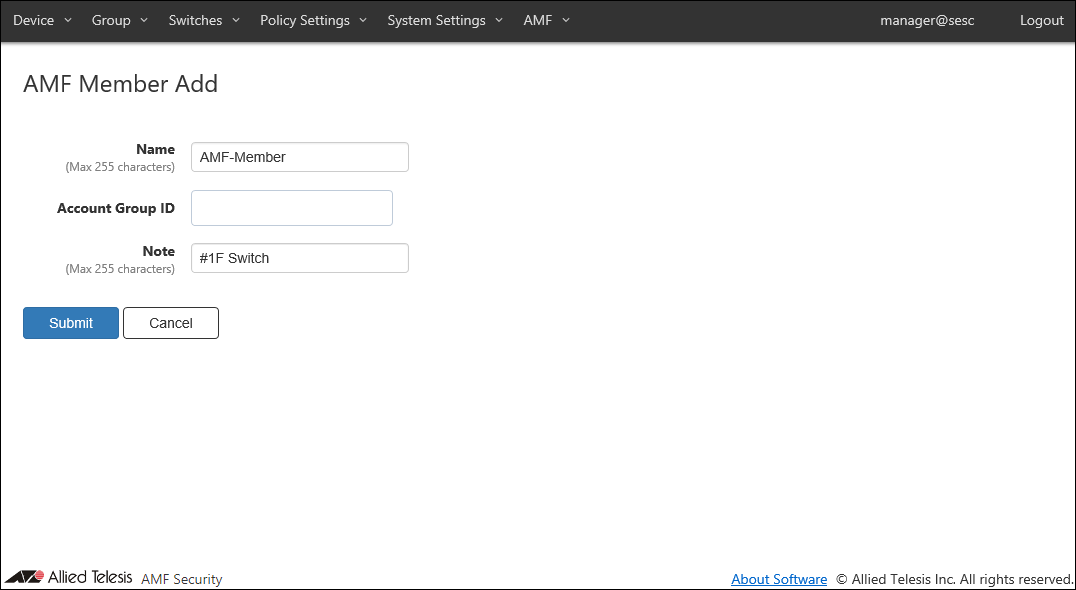Click the Policy Settings menu label

coord(305,20)
